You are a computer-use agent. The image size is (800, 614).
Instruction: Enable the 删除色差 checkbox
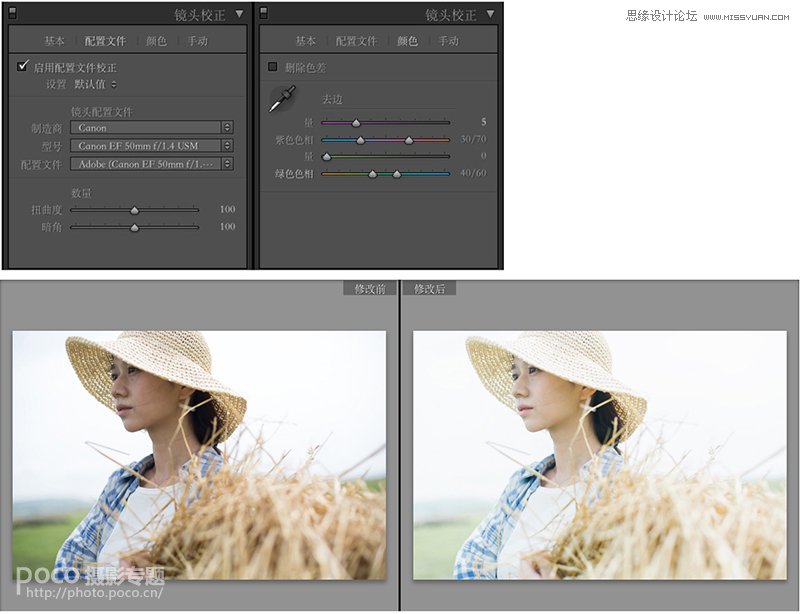pos(273,67)
